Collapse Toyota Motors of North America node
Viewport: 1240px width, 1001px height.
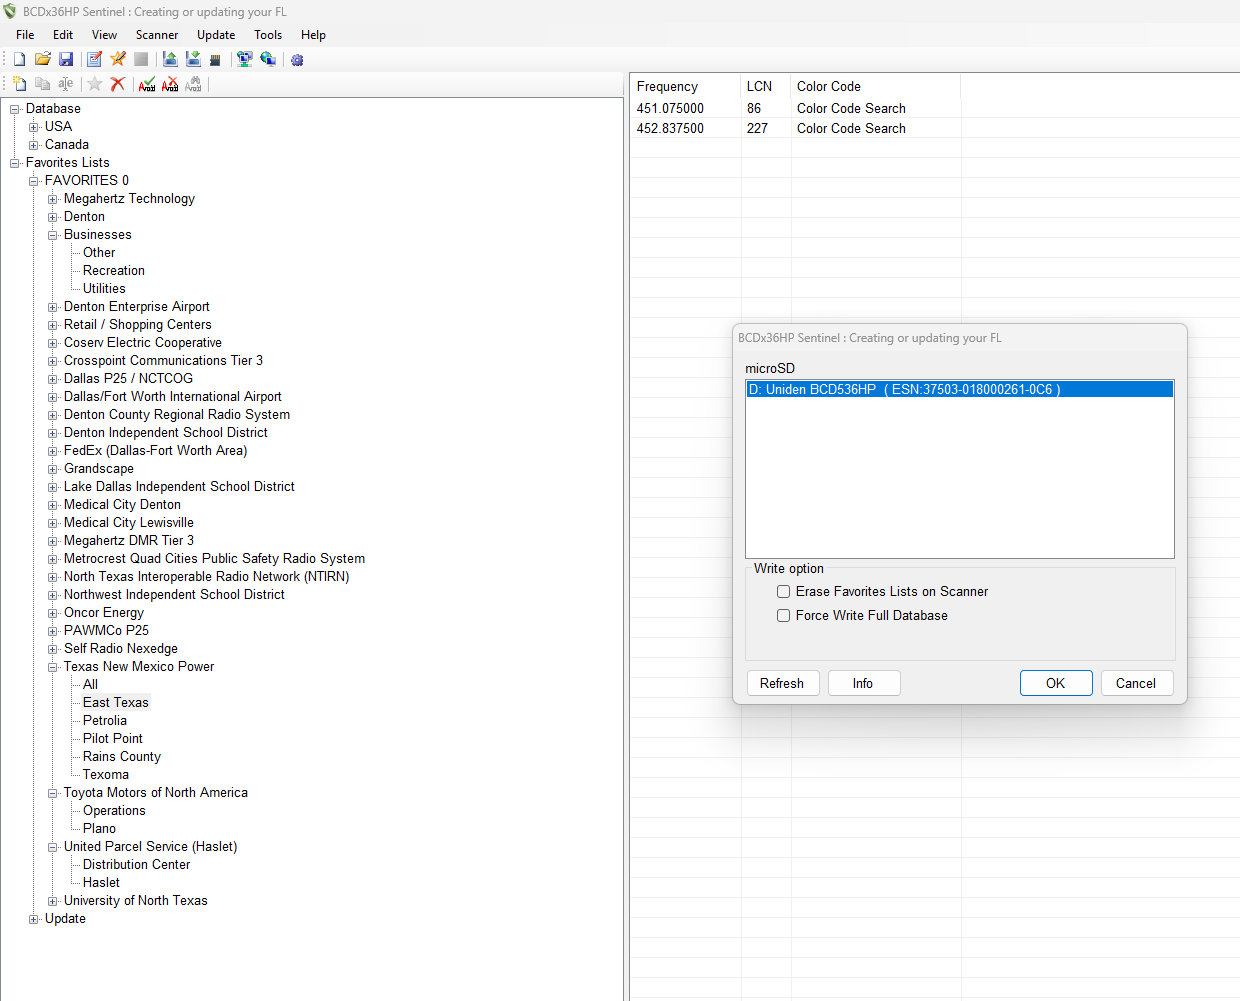[53, 793]
